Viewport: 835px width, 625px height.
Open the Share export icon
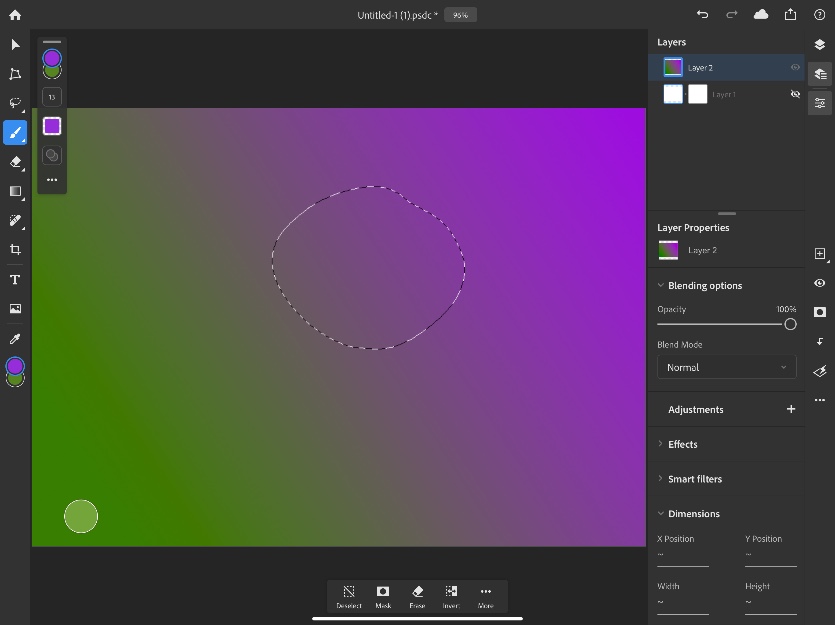tap(790, 14)
